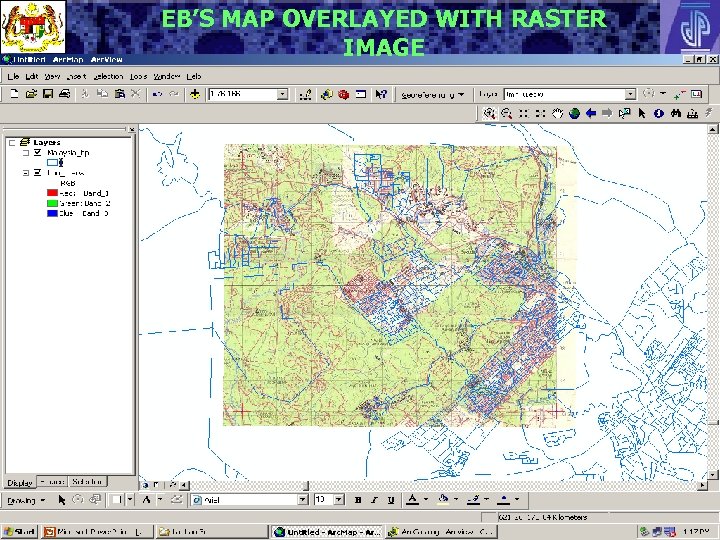Viewport: 720px width, 540px height.
Task: Open the Tools menu
Action: pos(138,76)
